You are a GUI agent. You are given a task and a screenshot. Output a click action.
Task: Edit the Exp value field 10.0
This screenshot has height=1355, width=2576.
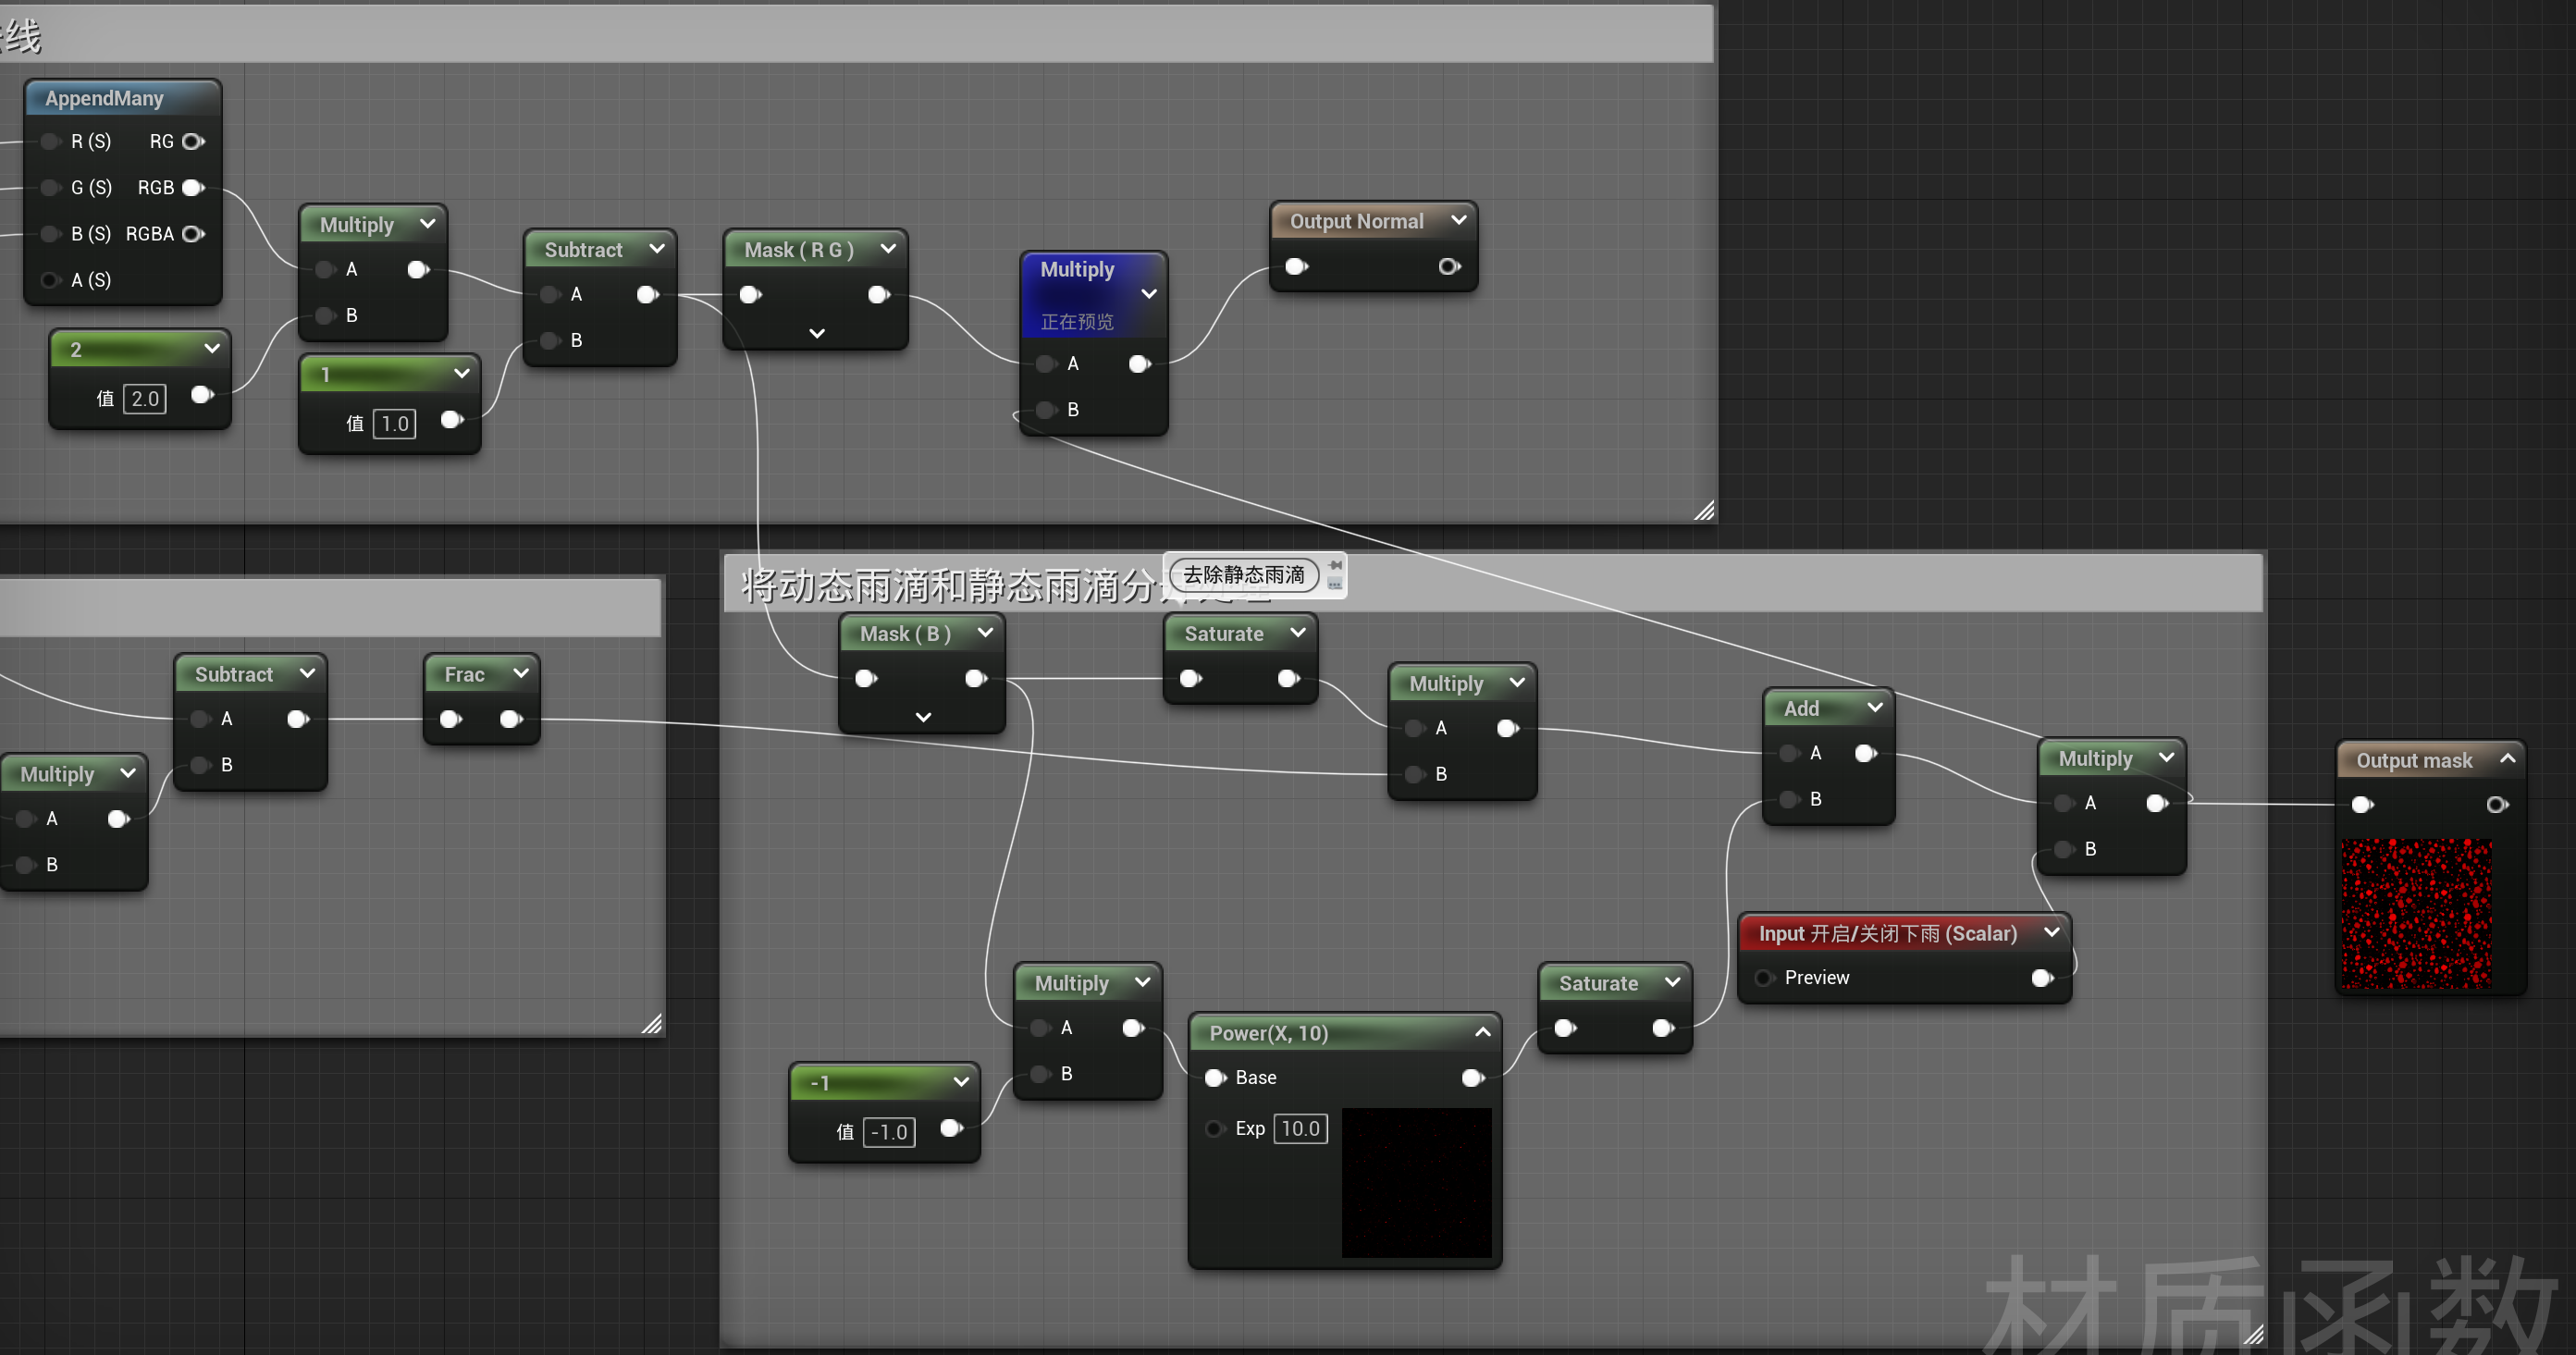1300,1128
